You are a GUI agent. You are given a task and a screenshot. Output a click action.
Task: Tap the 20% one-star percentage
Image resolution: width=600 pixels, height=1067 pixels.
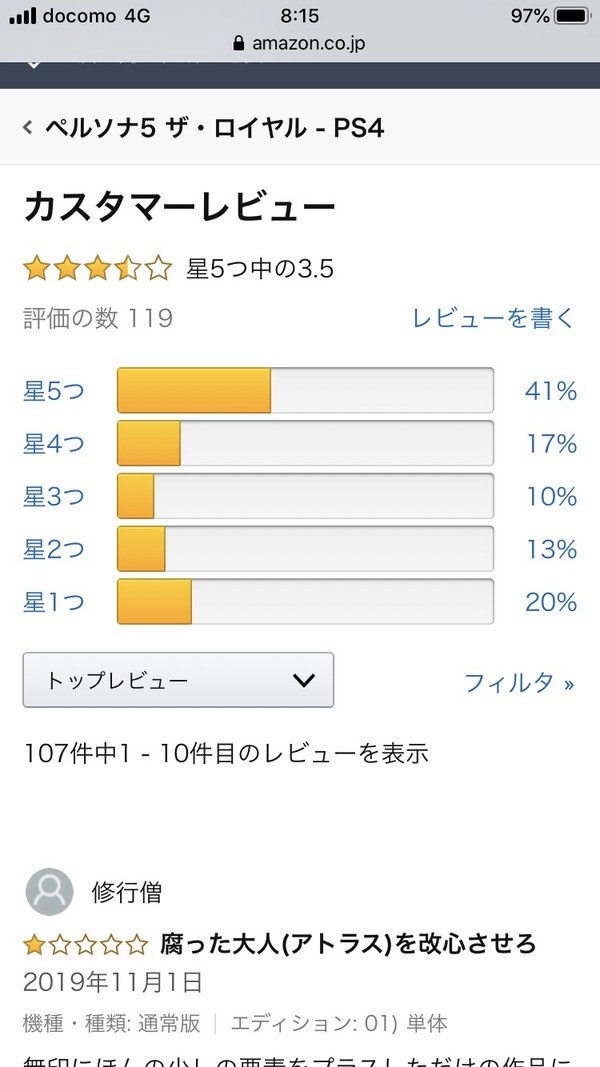551,603
